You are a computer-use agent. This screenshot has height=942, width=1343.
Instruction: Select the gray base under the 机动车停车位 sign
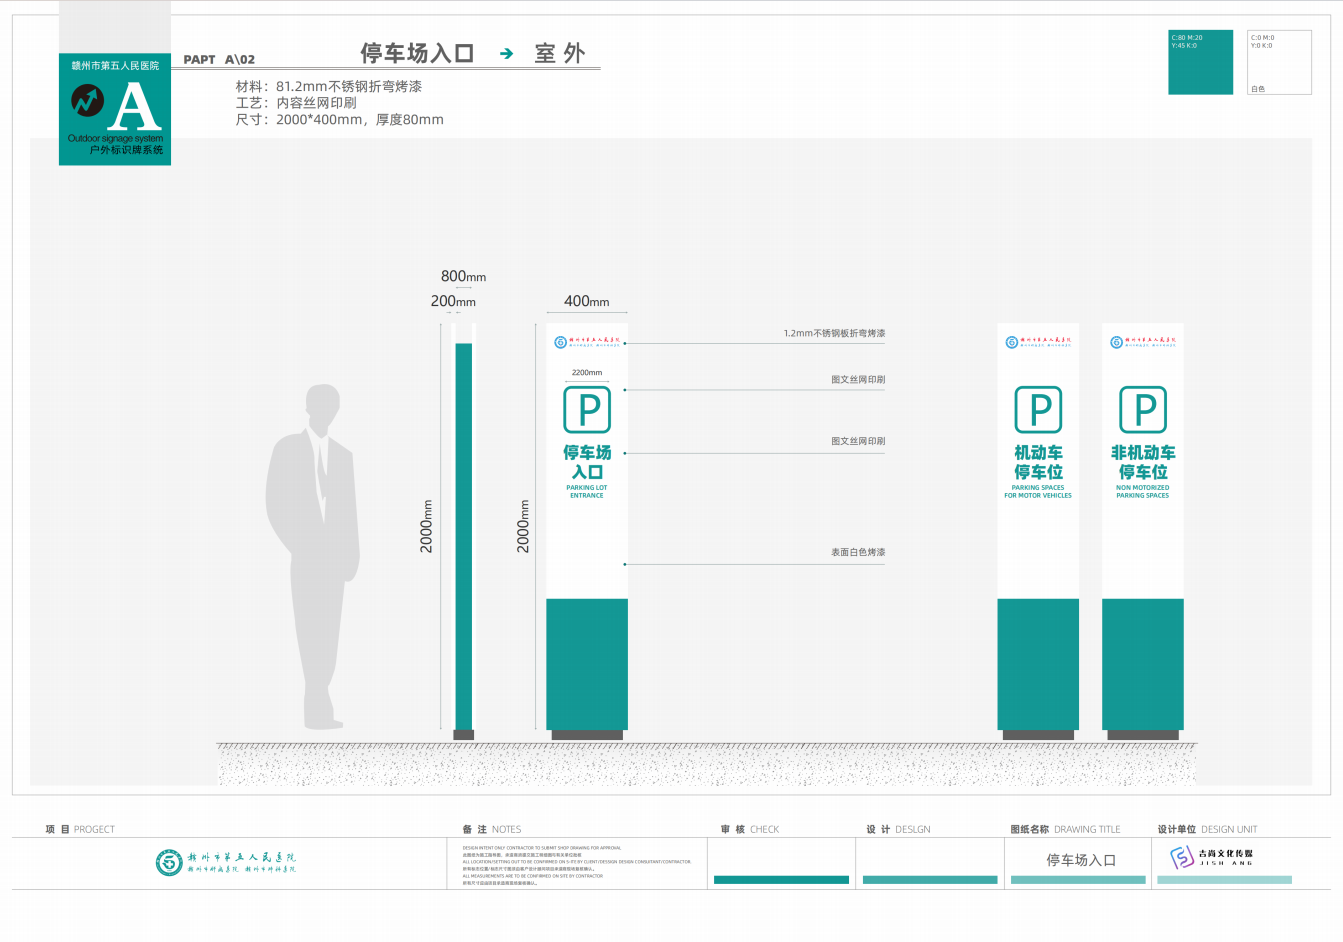pos(1038,735)
